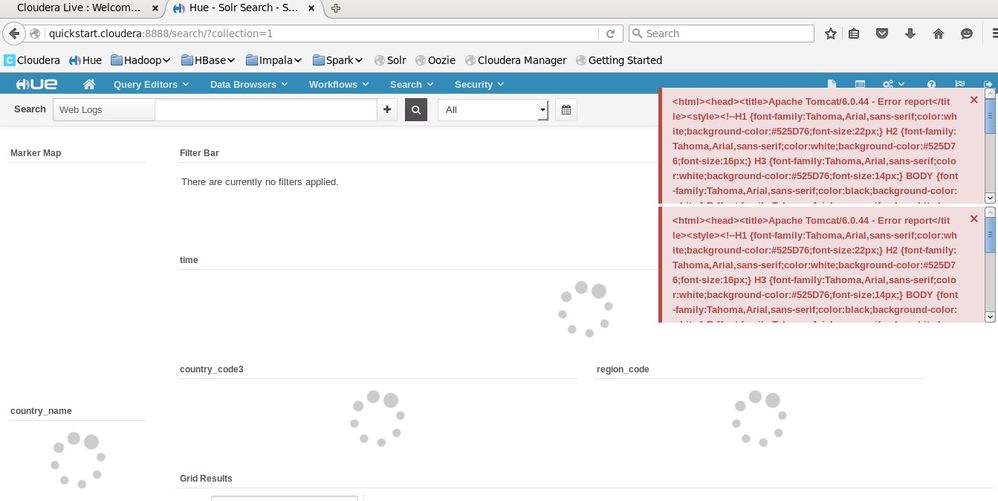Click the Firefox search box
The width and height of the screenshot is (998, 501).
721,34
